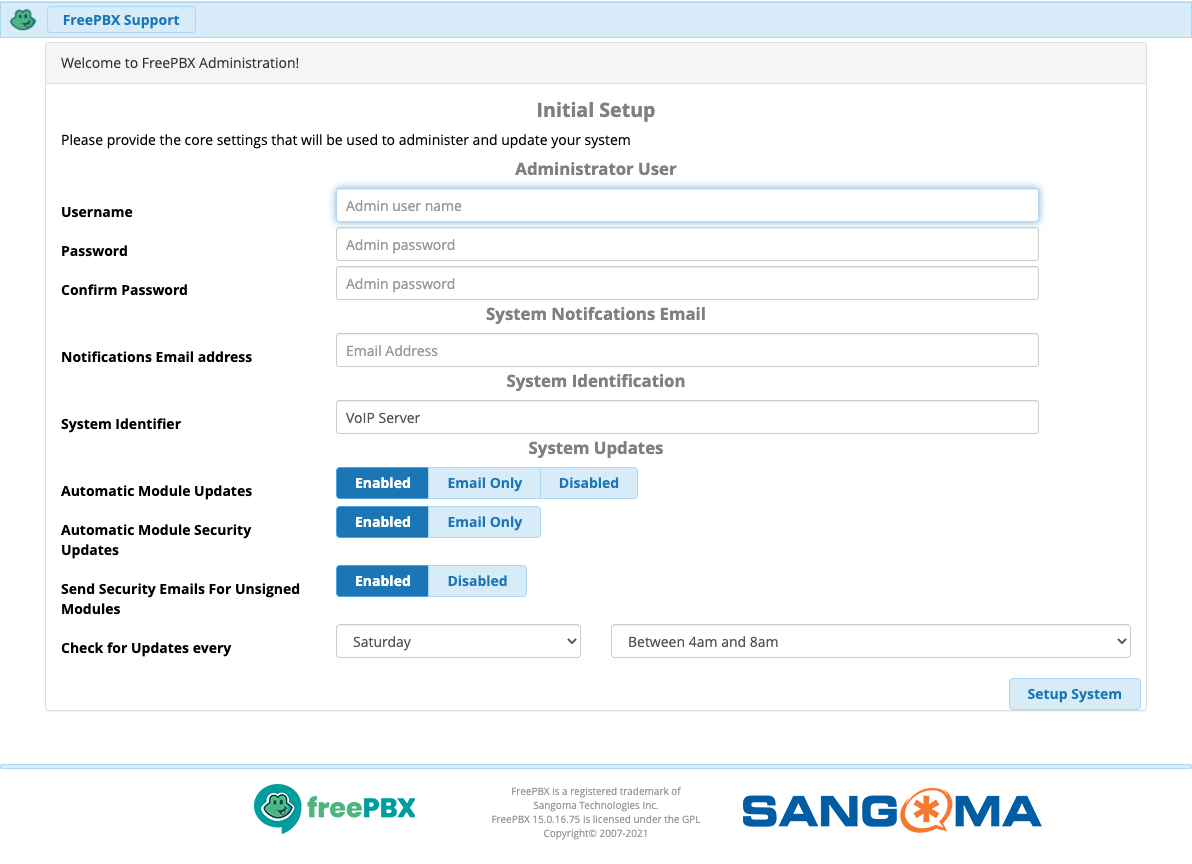Click the Welcome to FreePBX Administration heading

click(x=180, y=63)
